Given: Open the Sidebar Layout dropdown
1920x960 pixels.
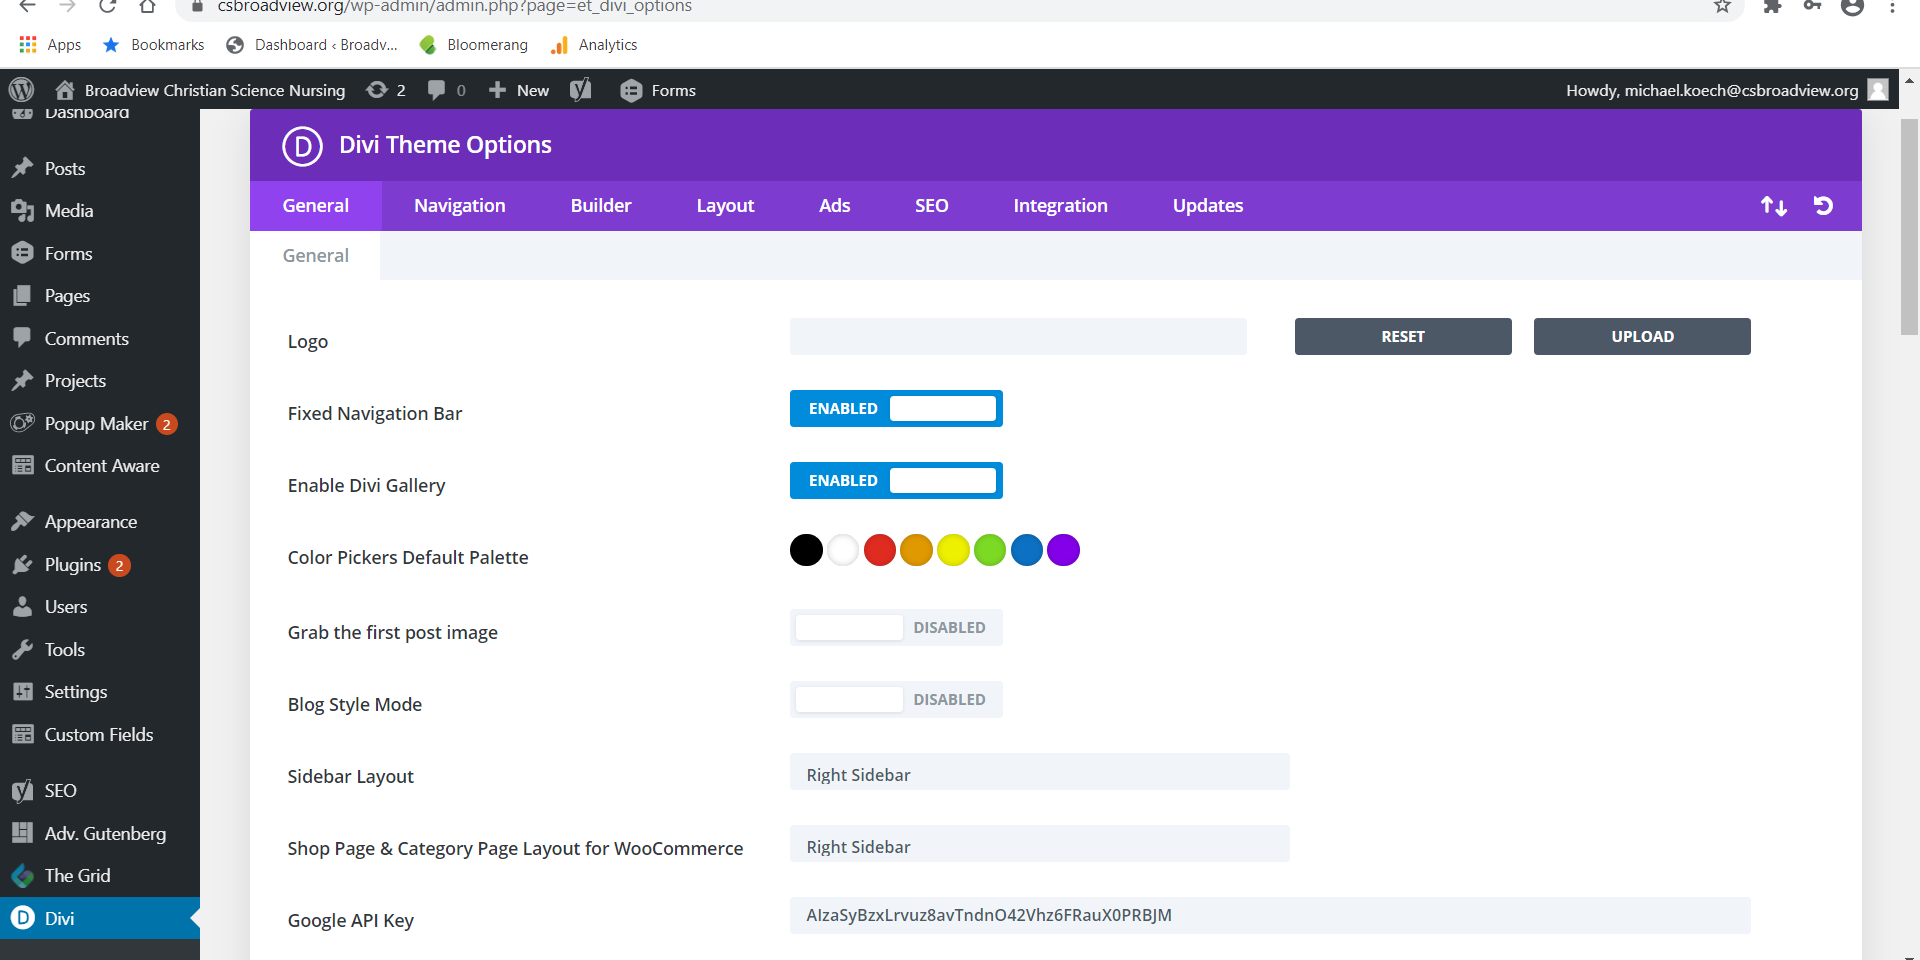Looking at the screenshot, I should pyautogui.click(x=1040, y=772).
